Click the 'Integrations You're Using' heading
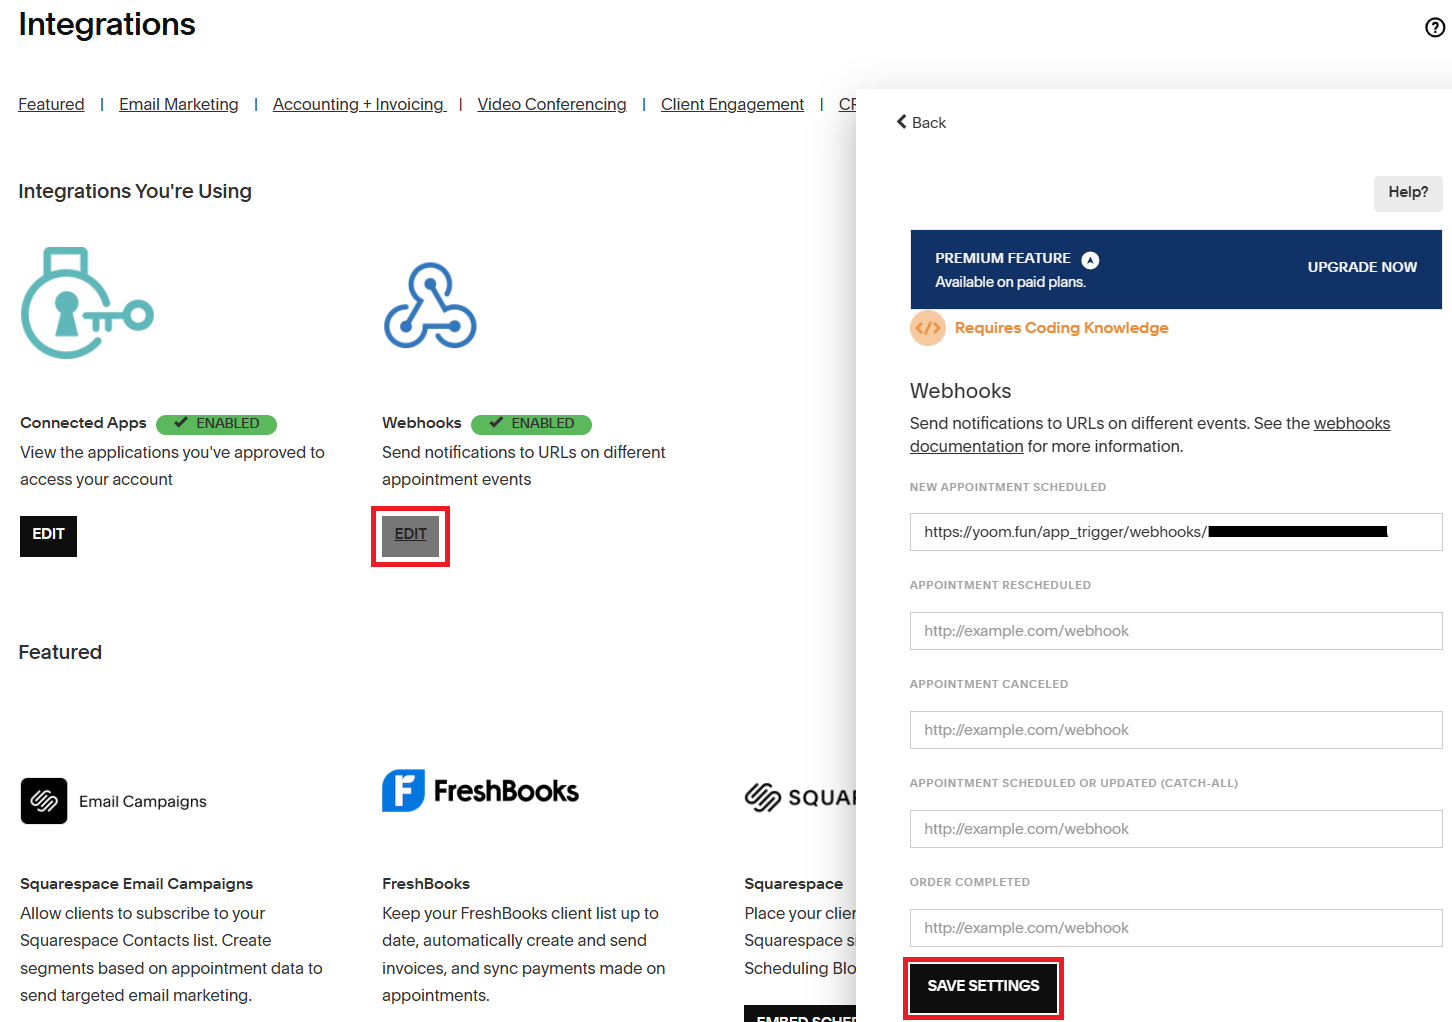 [x=135, y=191]
